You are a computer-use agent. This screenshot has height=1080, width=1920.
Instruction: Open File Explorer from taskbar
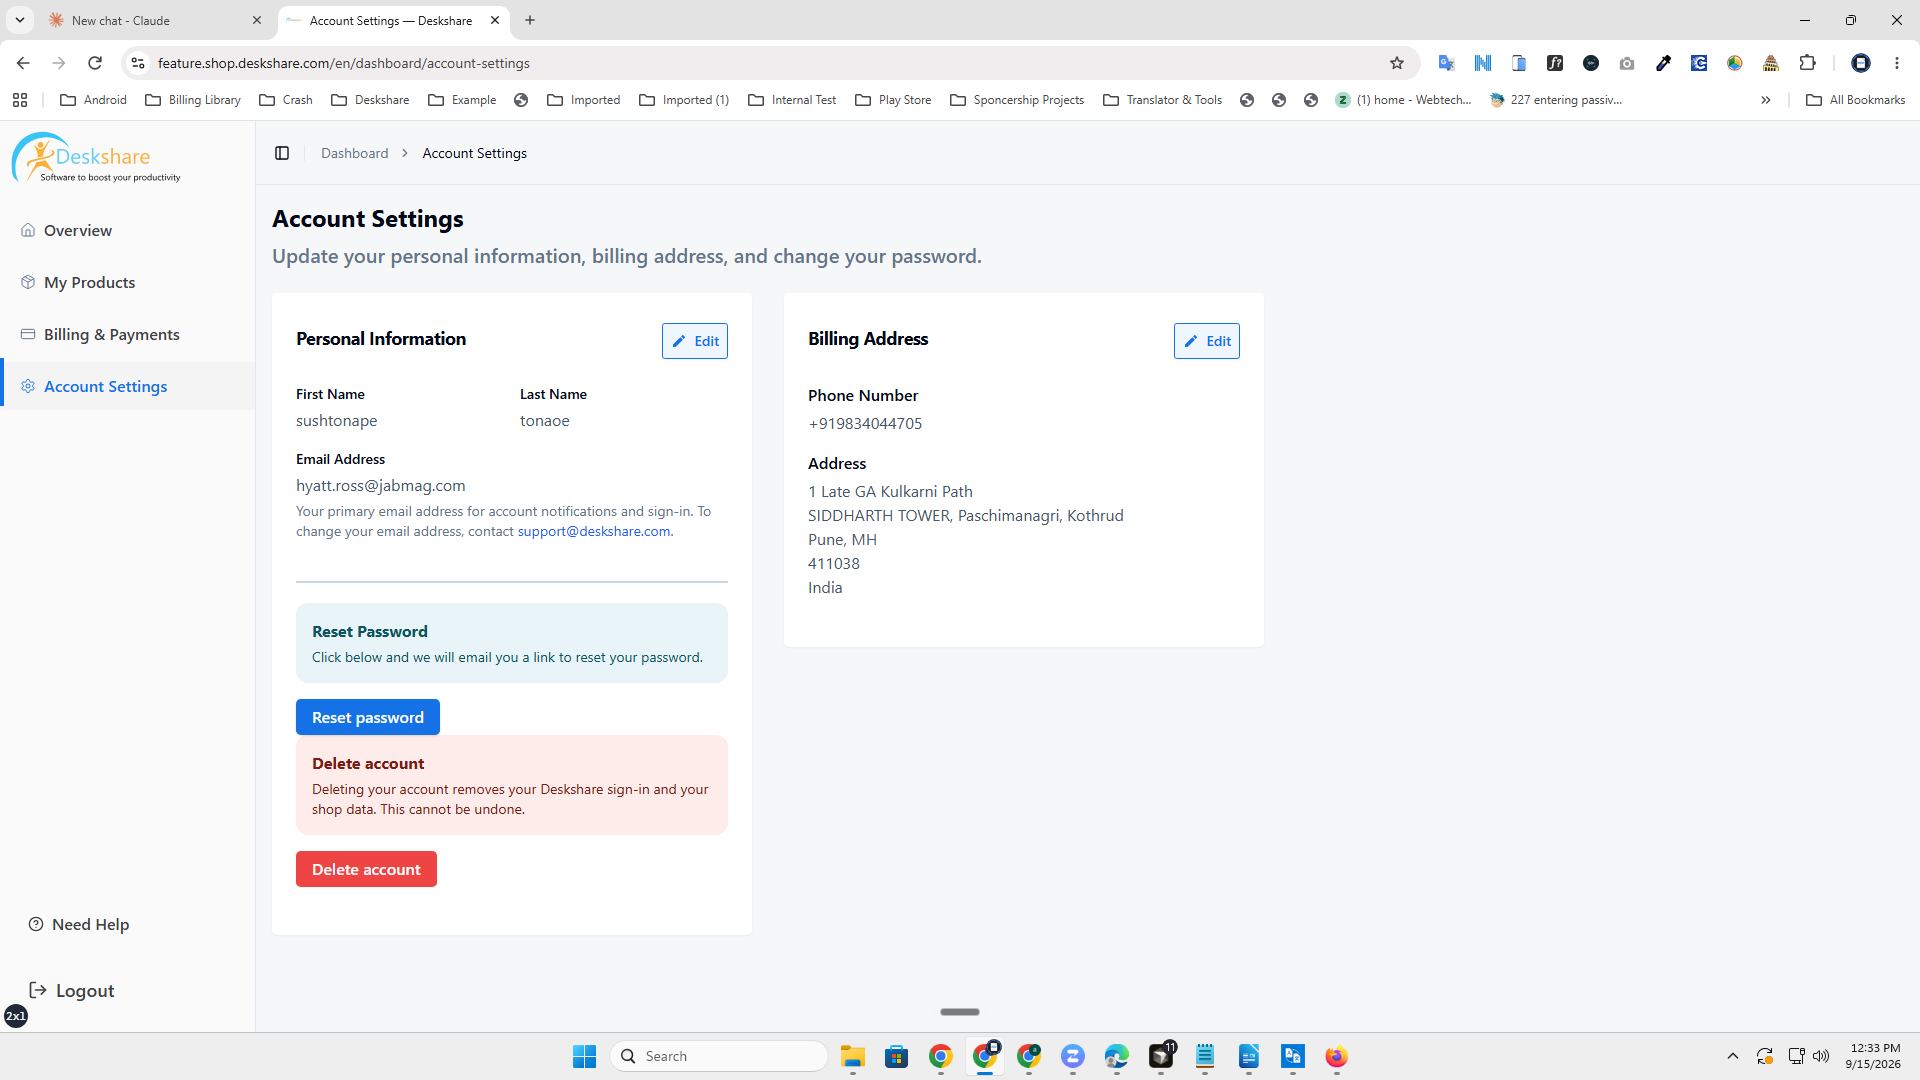click(x=853, y=1056)
